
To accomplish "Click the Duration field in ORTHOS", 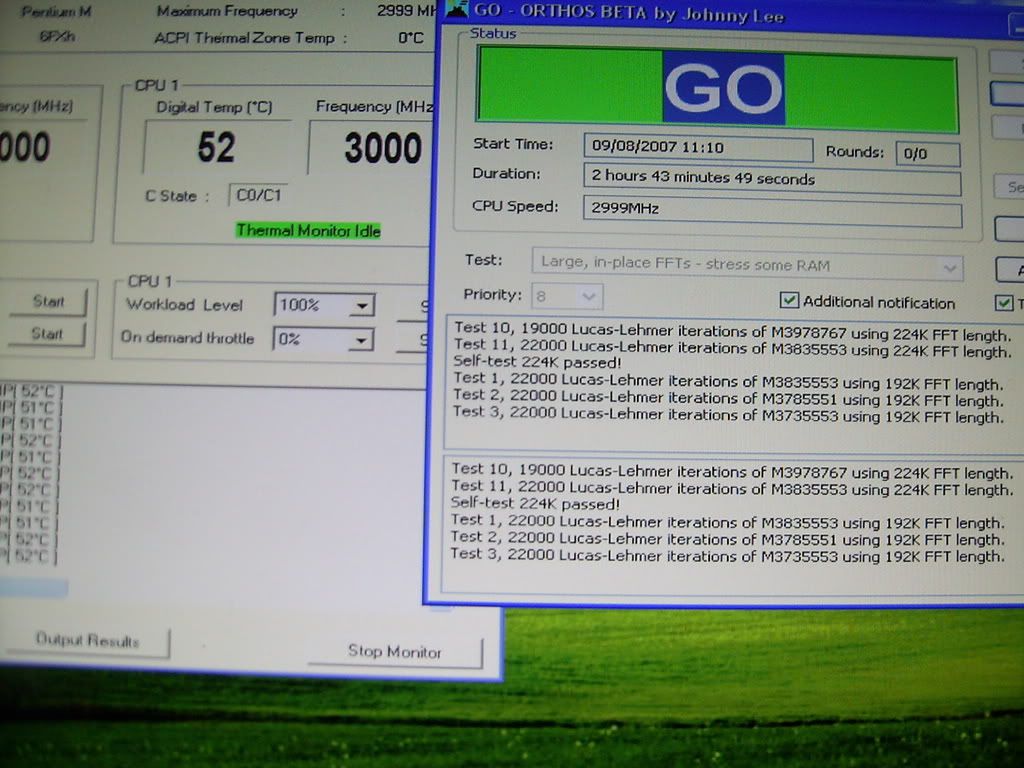I will (772, 178).
